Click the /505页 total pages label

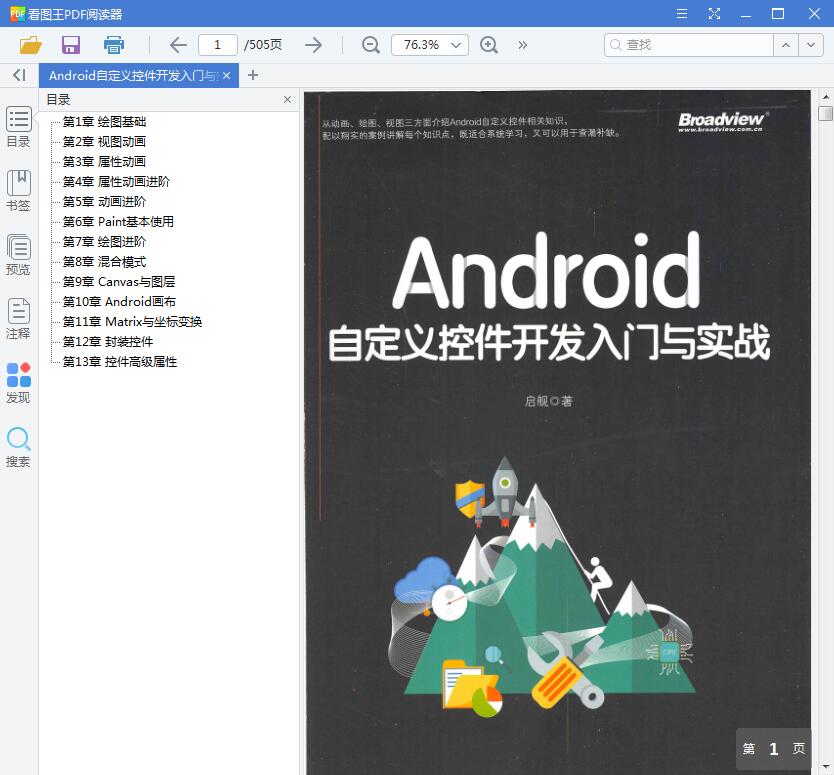[x=263, y=45]
